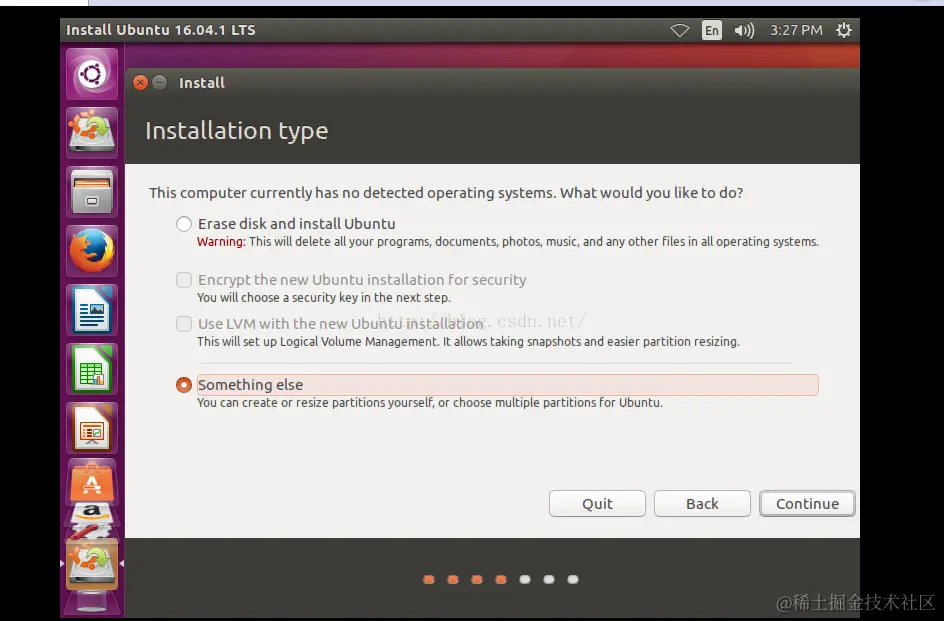Open the Ubuntu Dash search
Screen dimensions: 944x621
click(91, 73)
